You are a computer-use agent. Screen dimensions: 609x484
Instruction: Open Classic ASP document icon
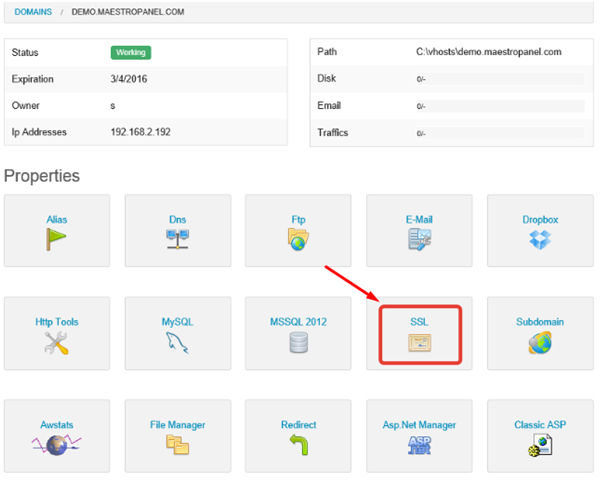click(x=540, y=445)
